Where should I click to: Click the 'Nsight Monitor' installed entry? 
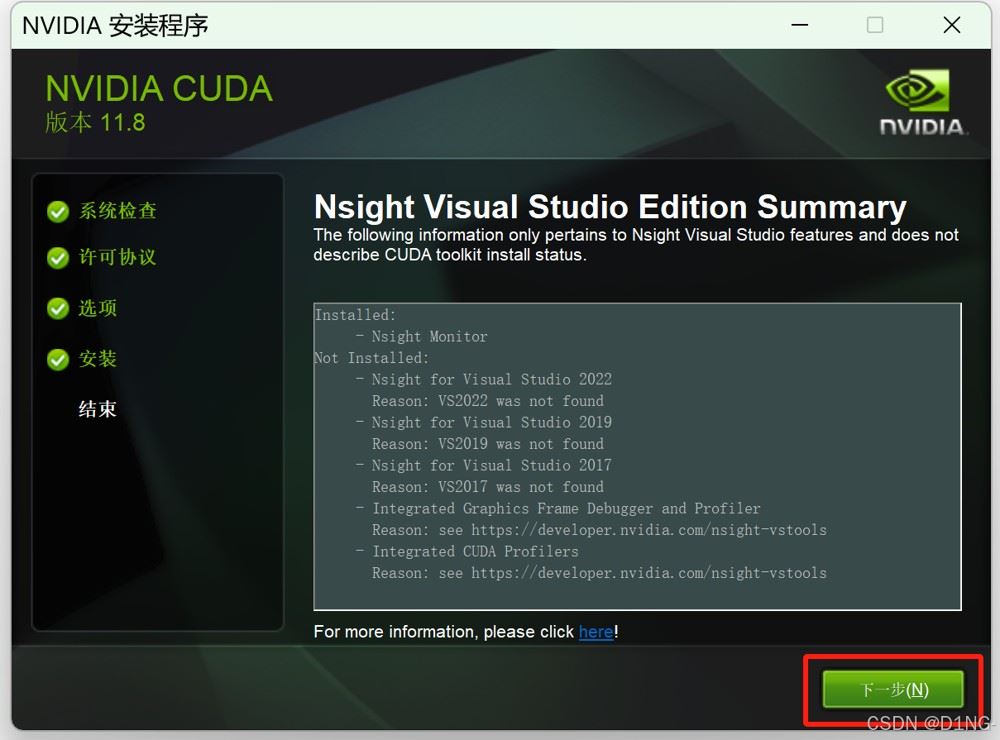(429, 336)
